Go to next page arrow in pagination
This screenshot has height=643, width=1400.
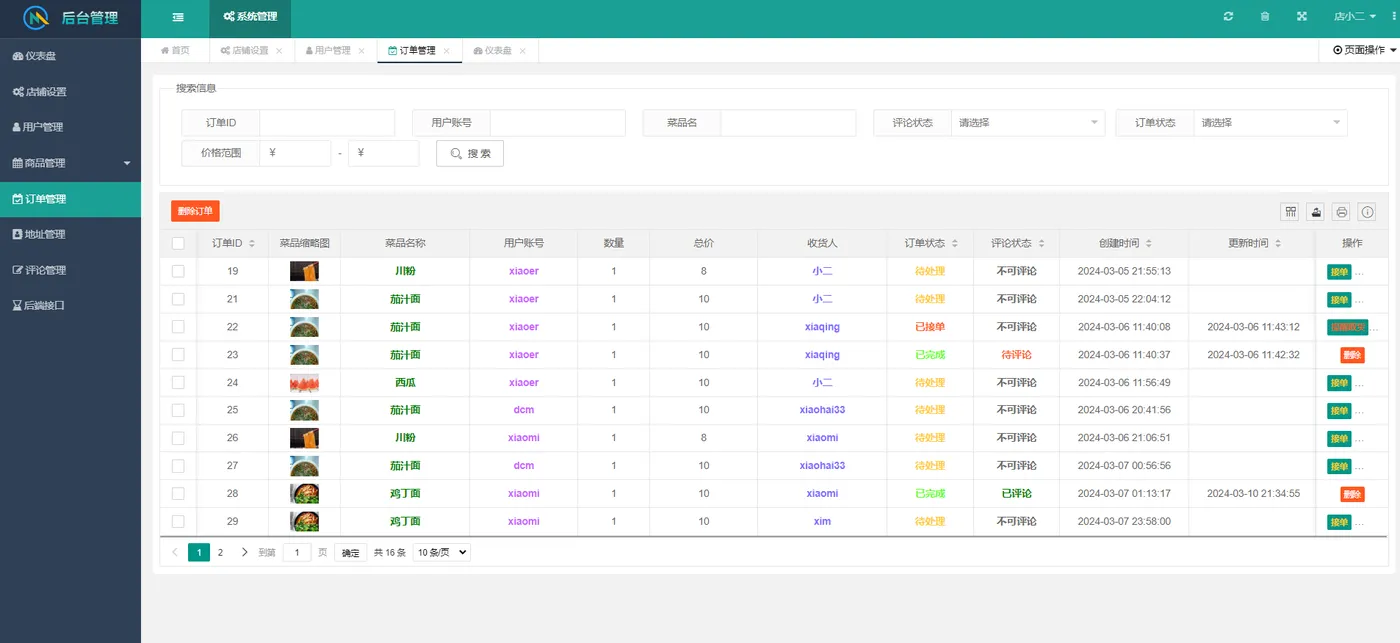[x=245, y=552]
